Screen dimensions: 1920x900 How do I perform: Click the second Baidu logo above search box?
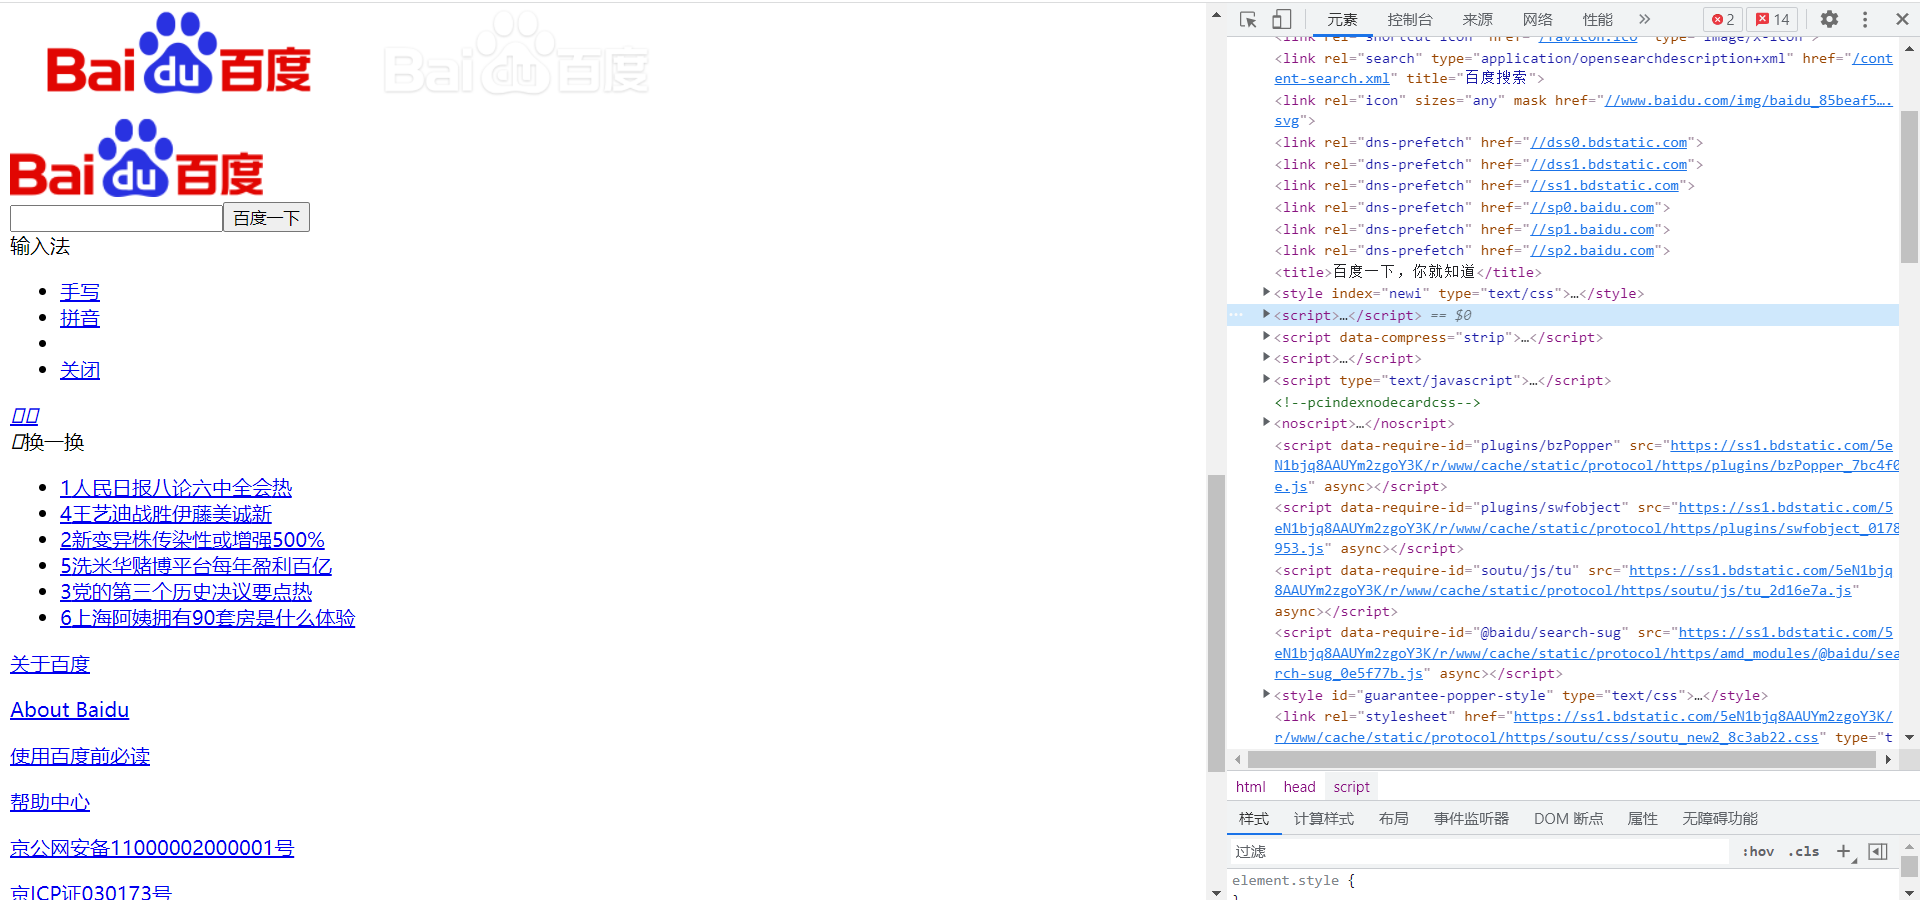(136, 158)
